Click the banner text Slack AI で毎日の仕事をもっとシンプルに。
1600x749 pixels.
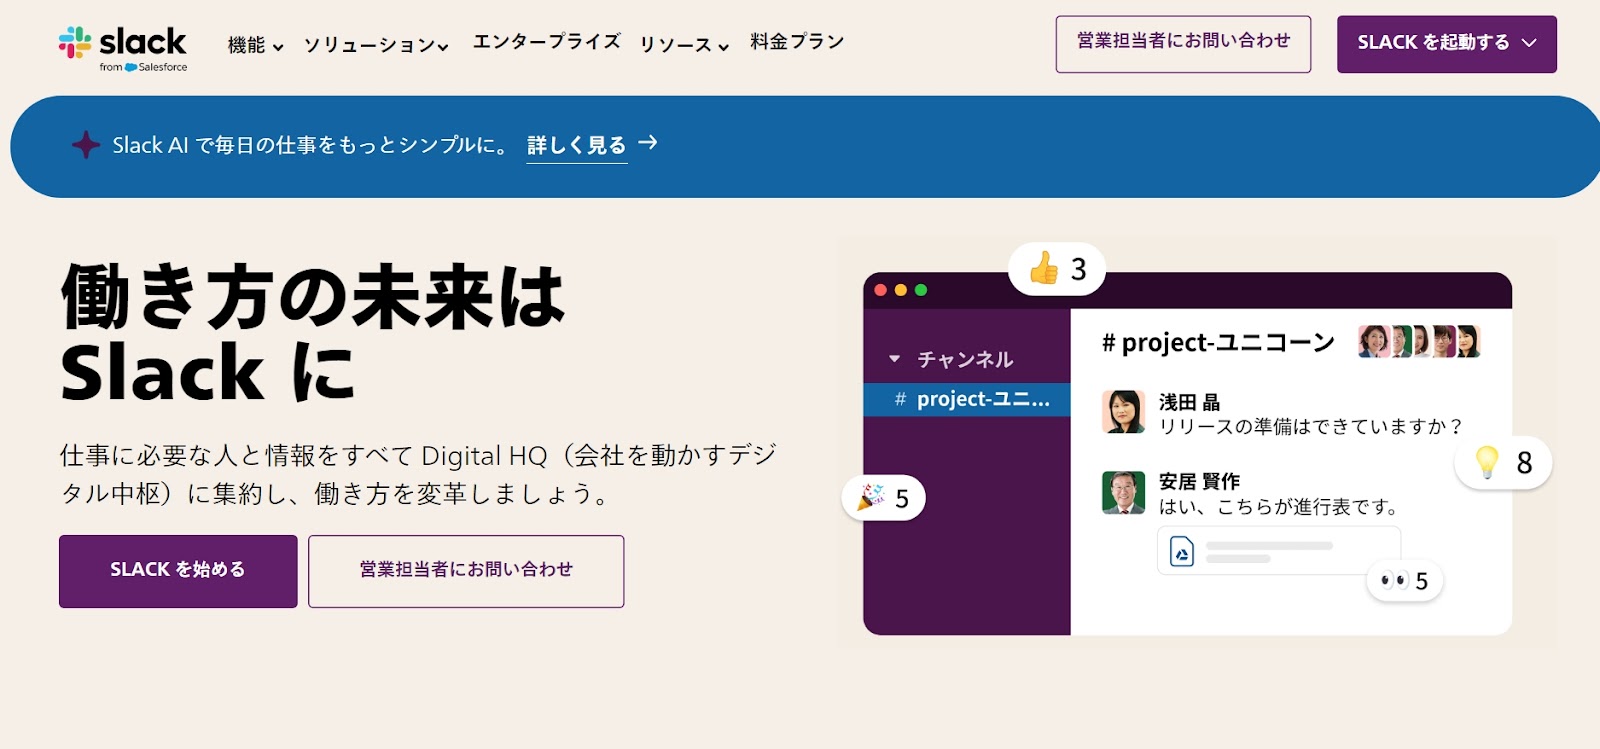click(311, 145)
